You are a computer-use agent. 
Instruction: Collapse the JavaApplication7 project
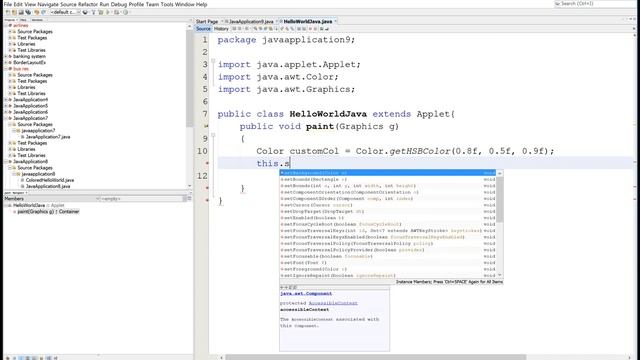pyautogui.click(x=6, y=118)
